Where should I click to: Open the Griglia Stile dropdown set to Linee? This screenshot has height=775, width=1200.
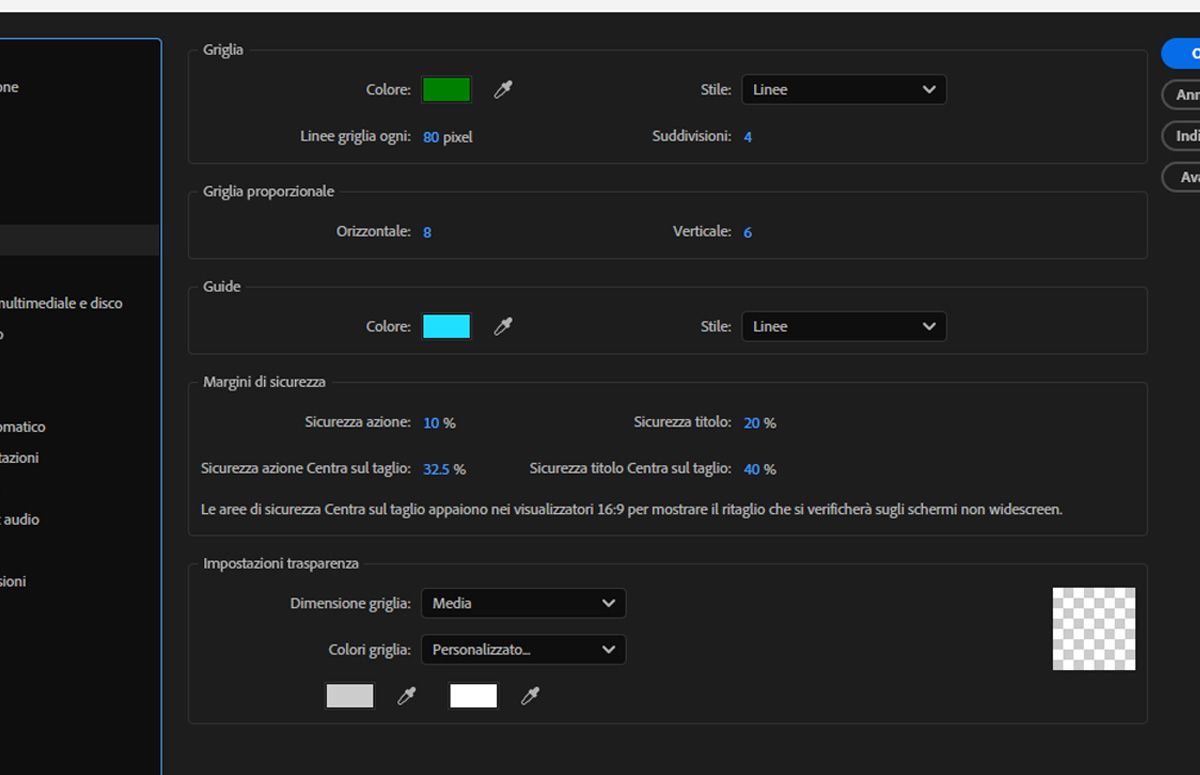(844, 90)
